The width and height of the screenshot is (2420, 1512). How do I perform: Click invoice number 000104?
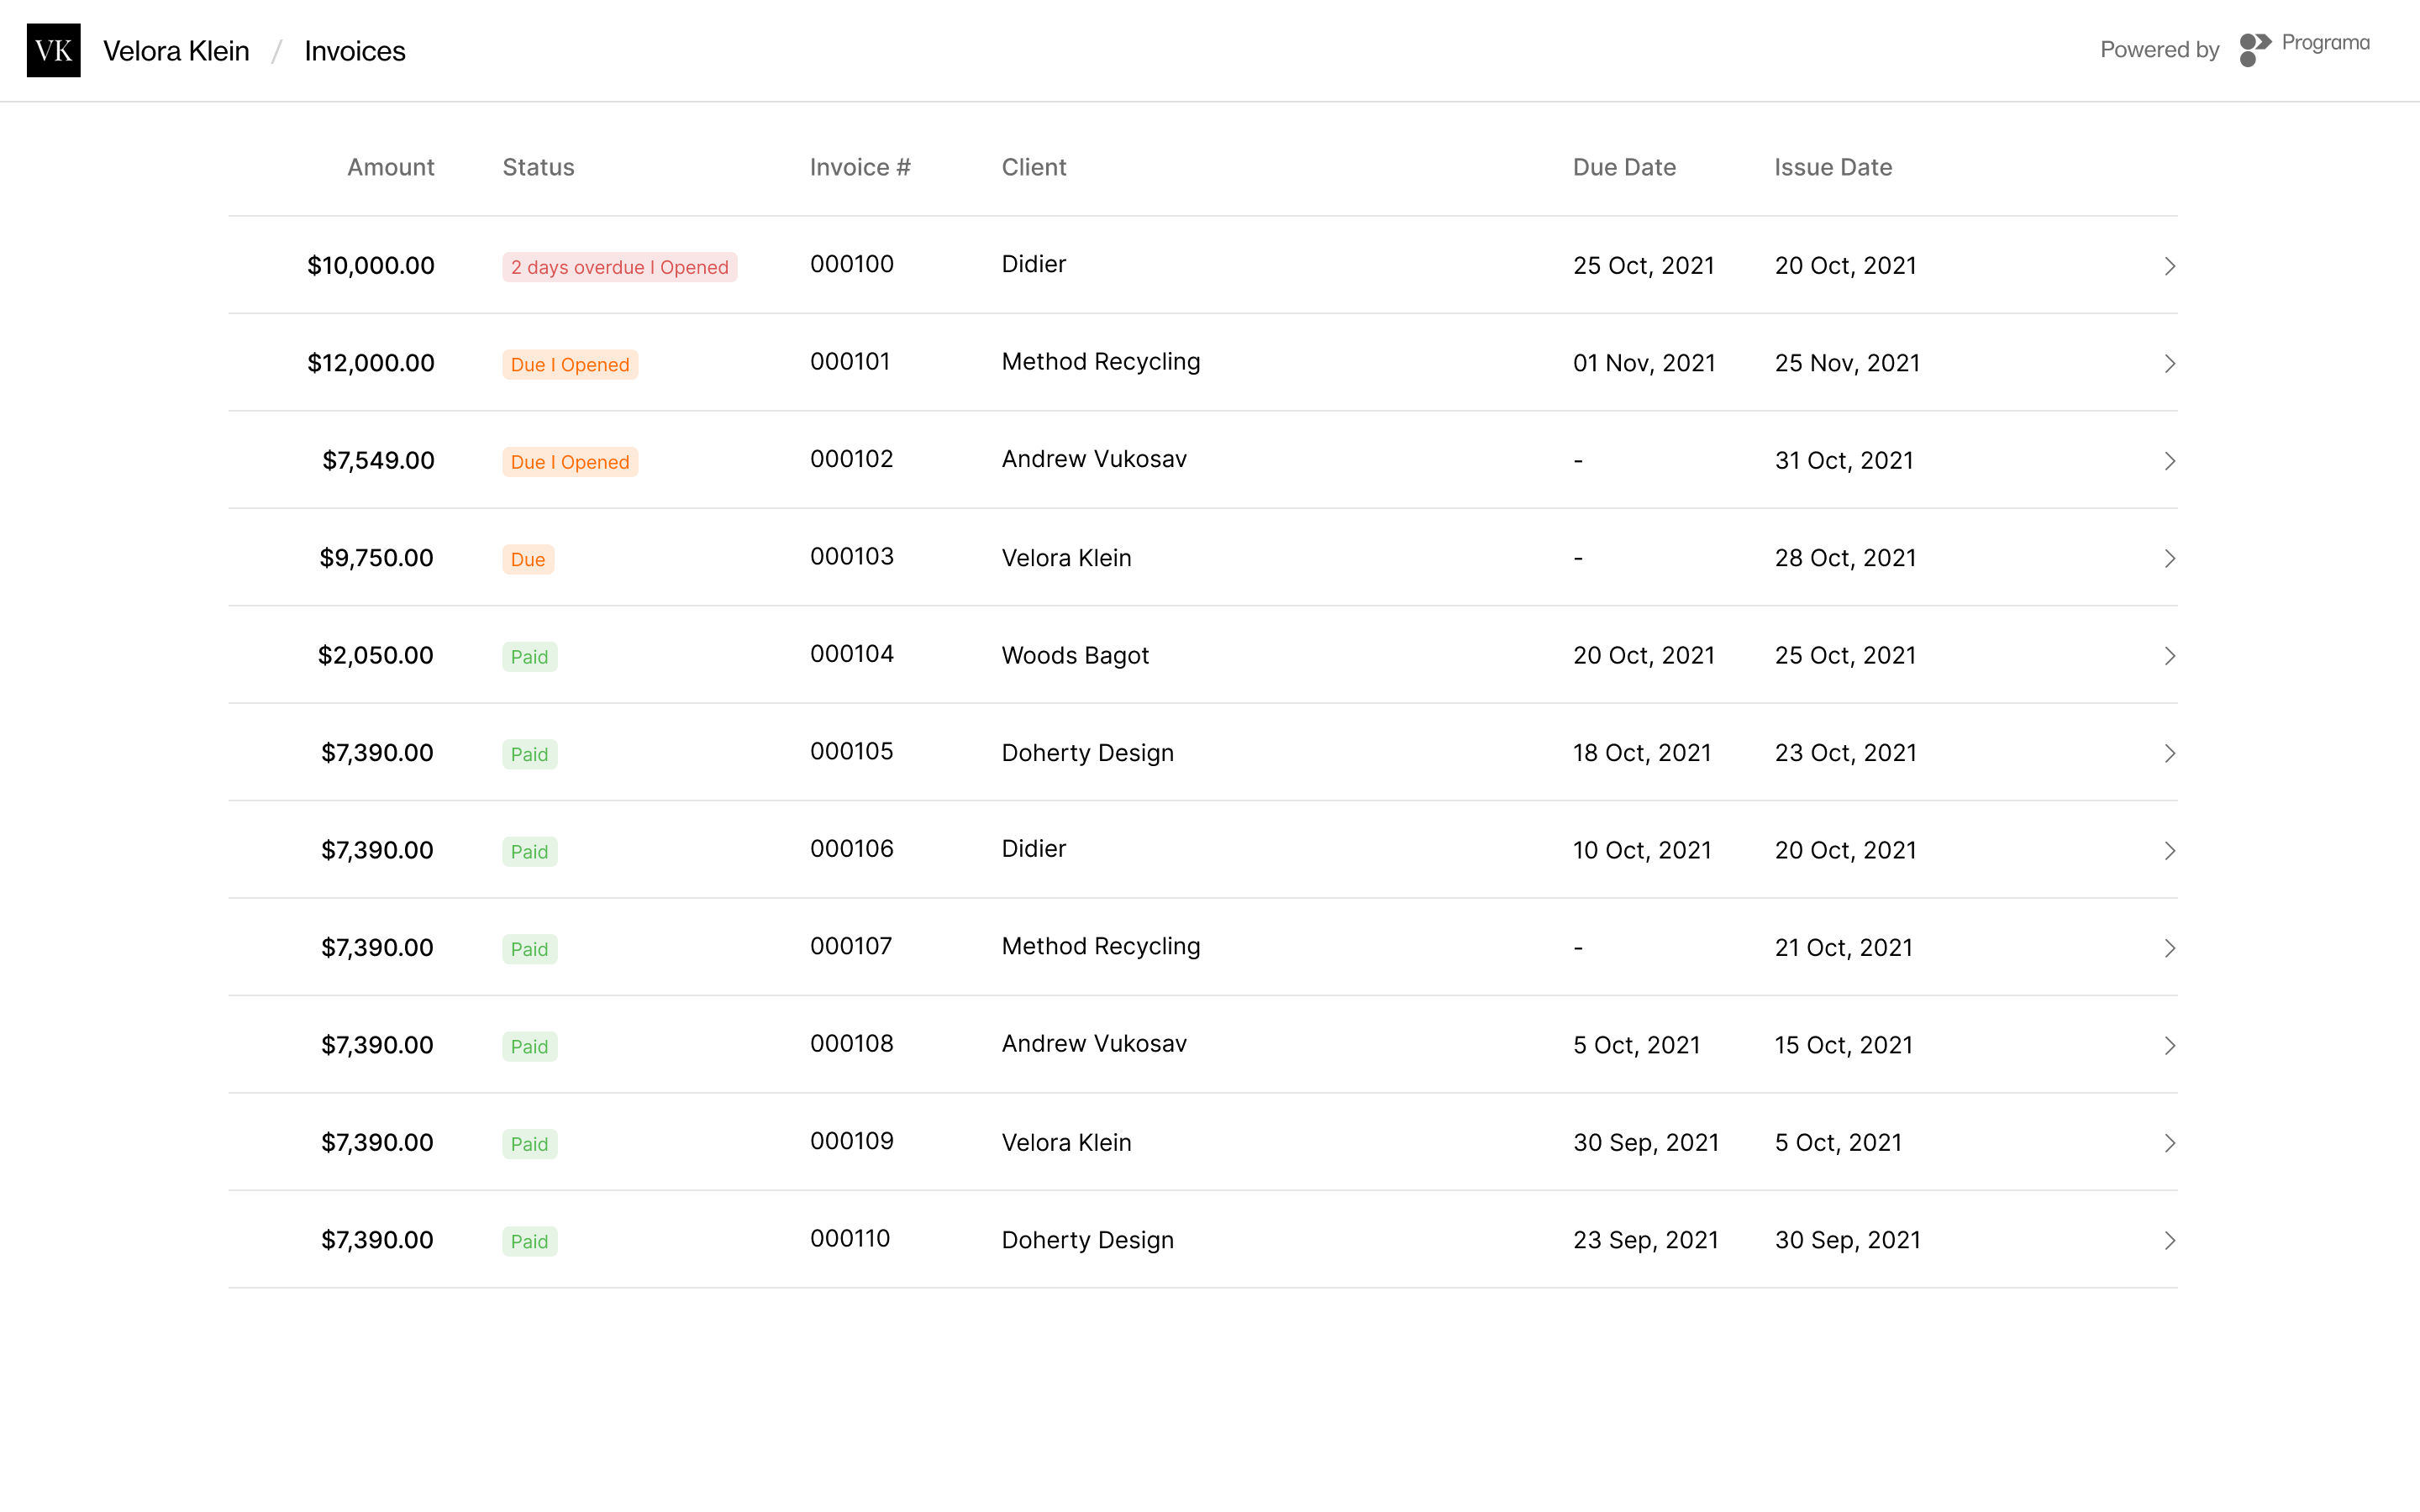coord(852,654)
